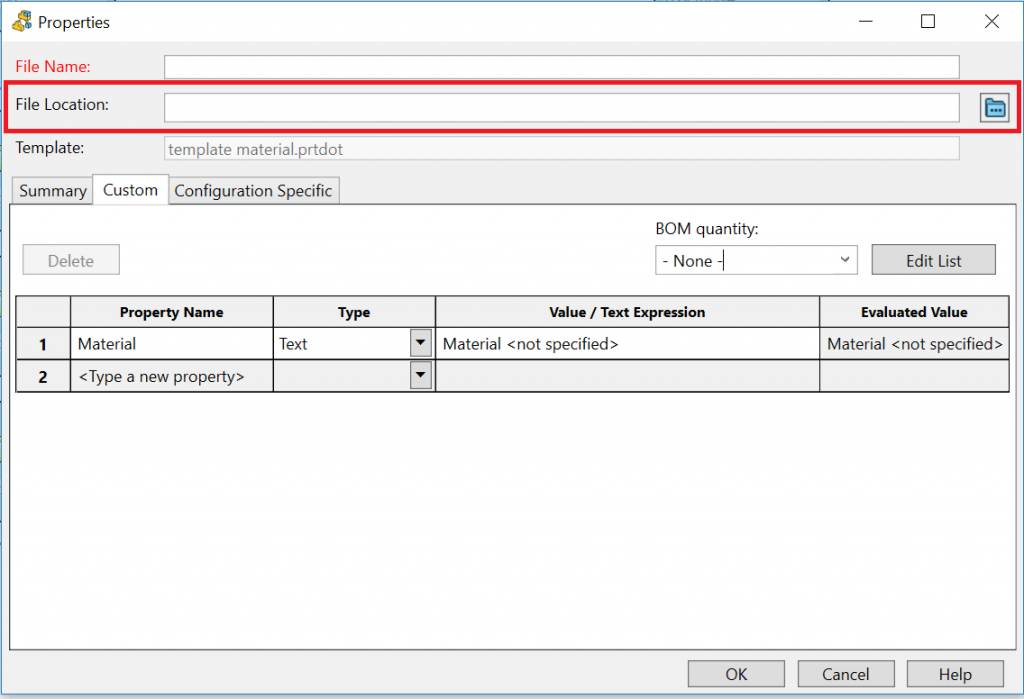Open Type dropdown arrow for Material row
Screen dimensions: 1024x699
click(421, 344)
